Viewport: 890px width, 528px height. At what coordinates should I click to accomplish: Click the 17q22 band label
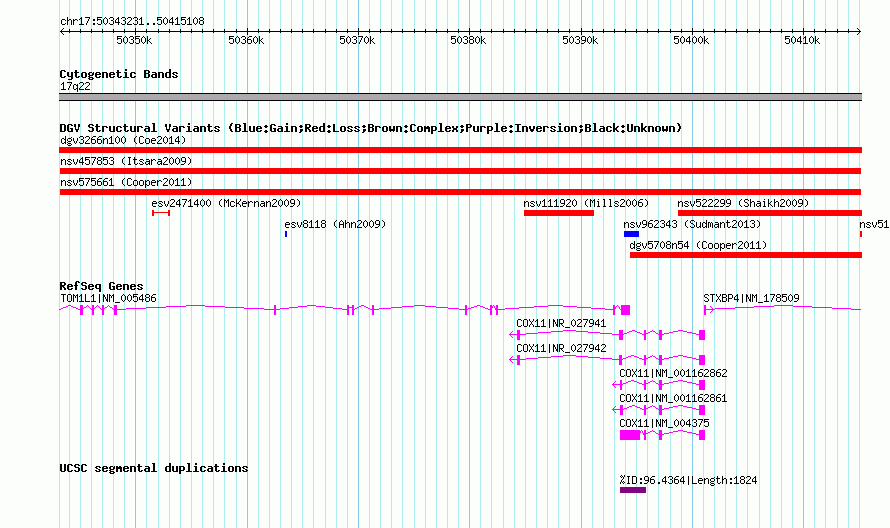pyautogui.click(x=75, y=86)
